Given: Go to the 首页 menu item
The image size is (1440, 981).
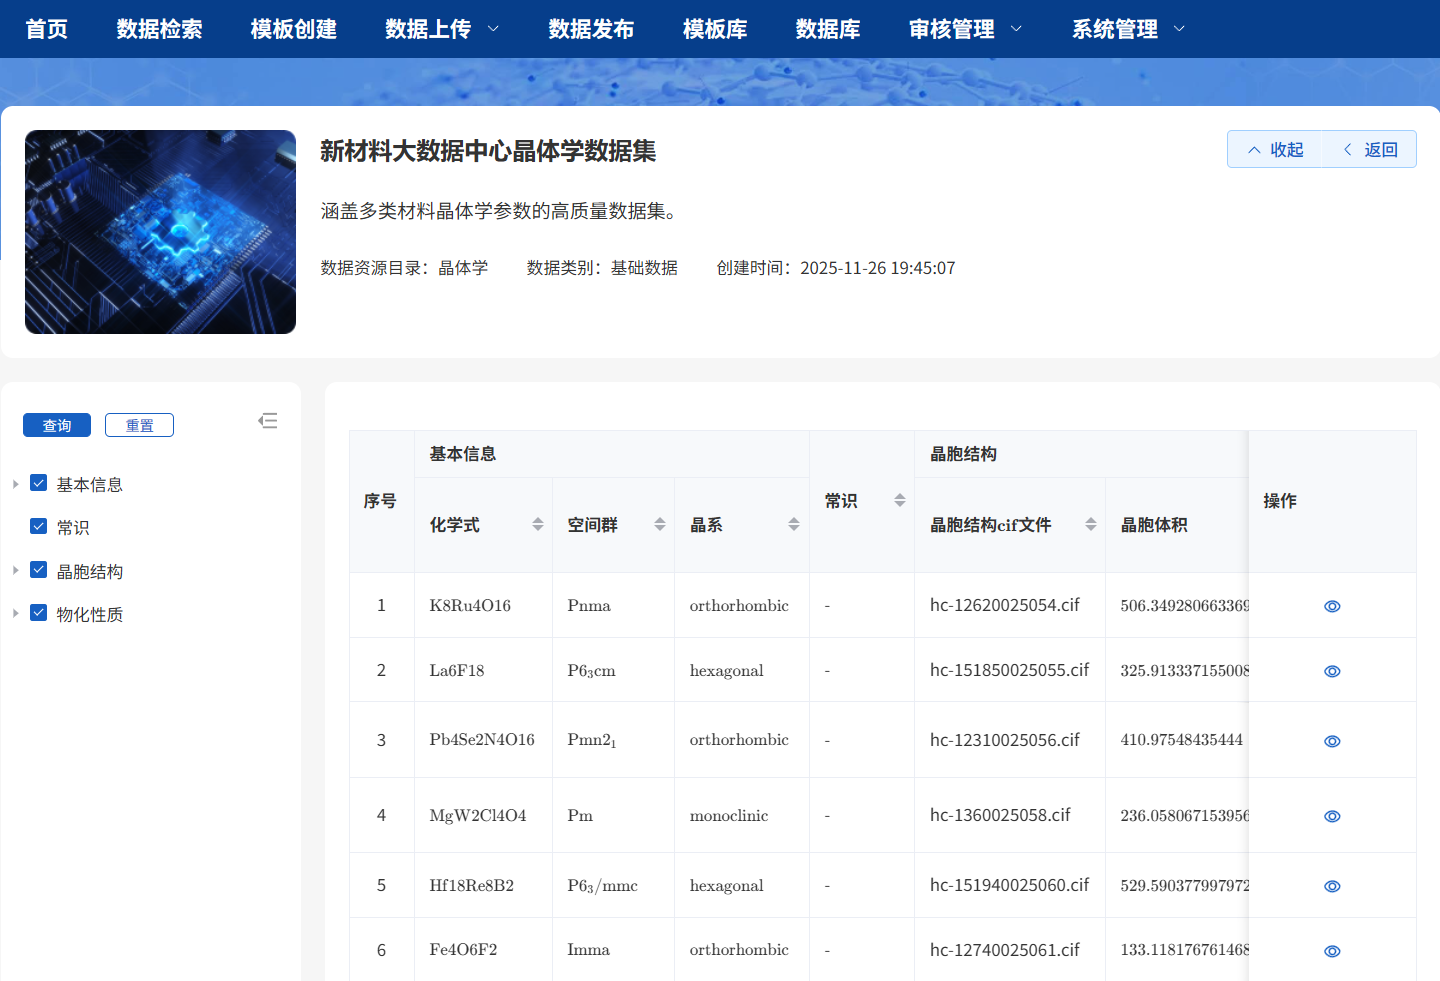Looking at the screenshot, I should [46, 29].
